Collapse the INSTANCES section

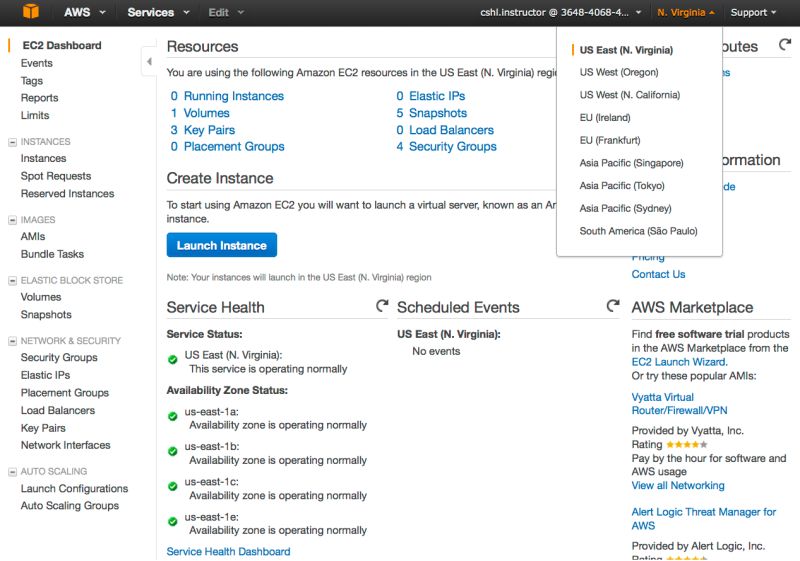12,142
